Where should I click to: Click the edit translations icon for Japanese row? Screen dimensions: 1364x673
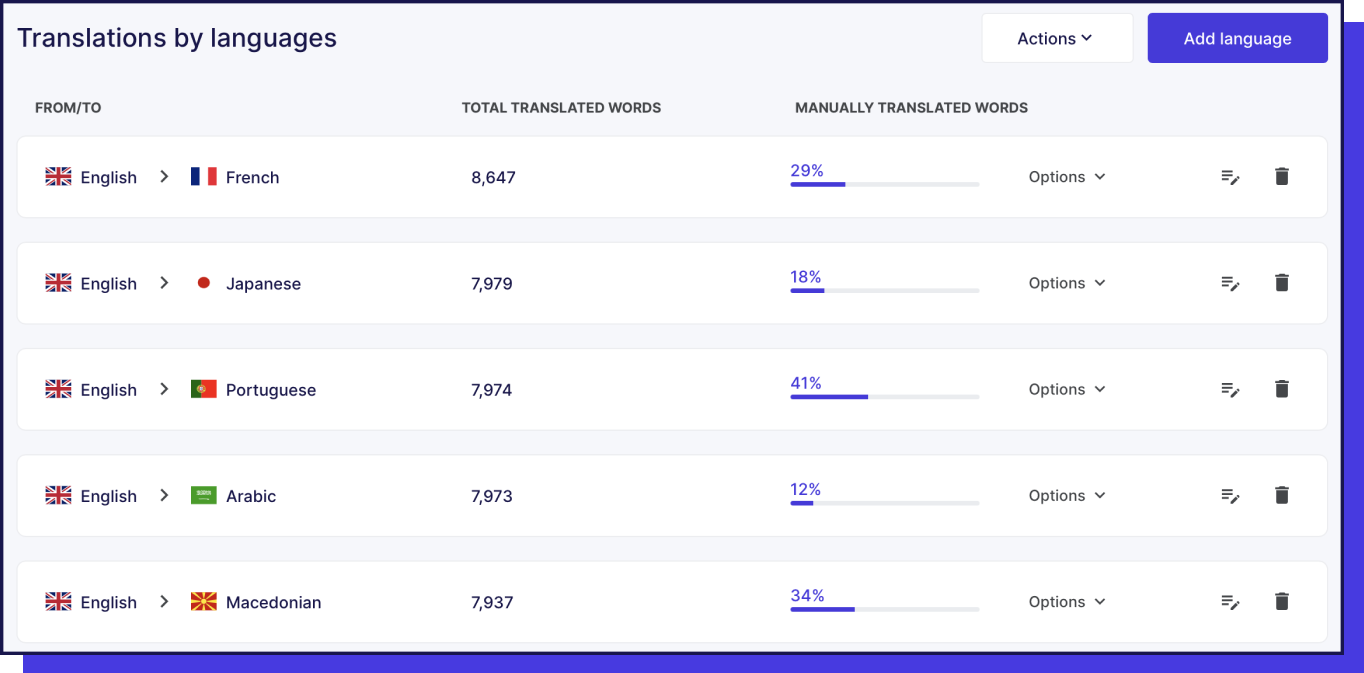point(1230,283)
